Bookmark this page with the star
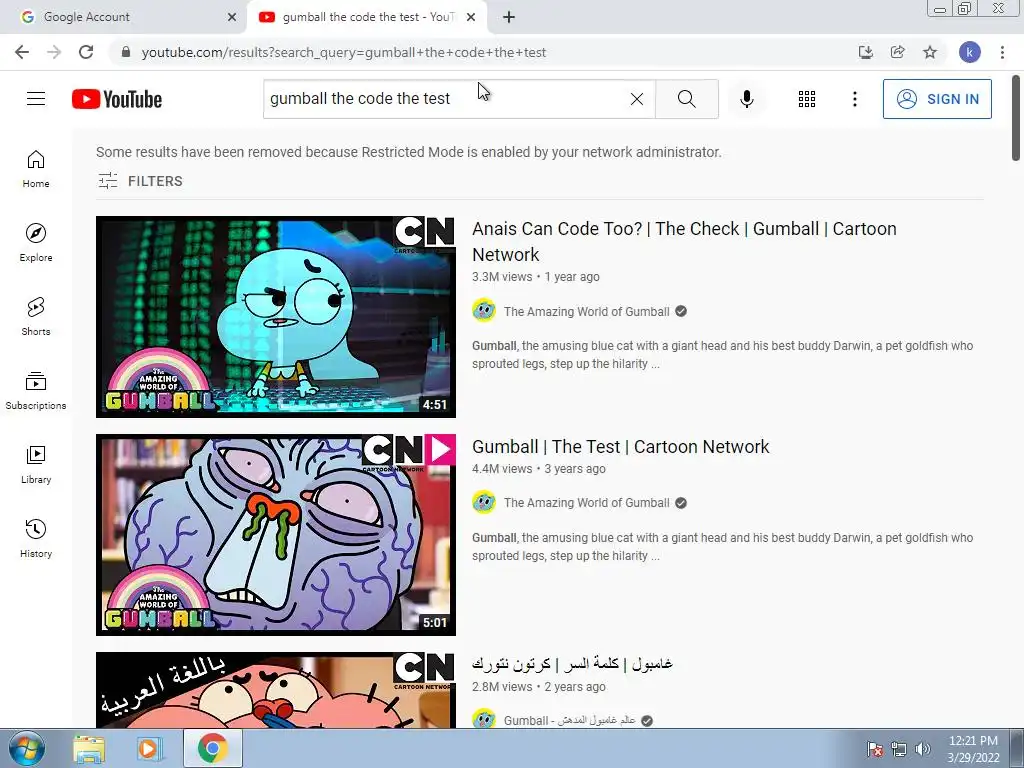1024x768 pixels. [x=930, y=52]
